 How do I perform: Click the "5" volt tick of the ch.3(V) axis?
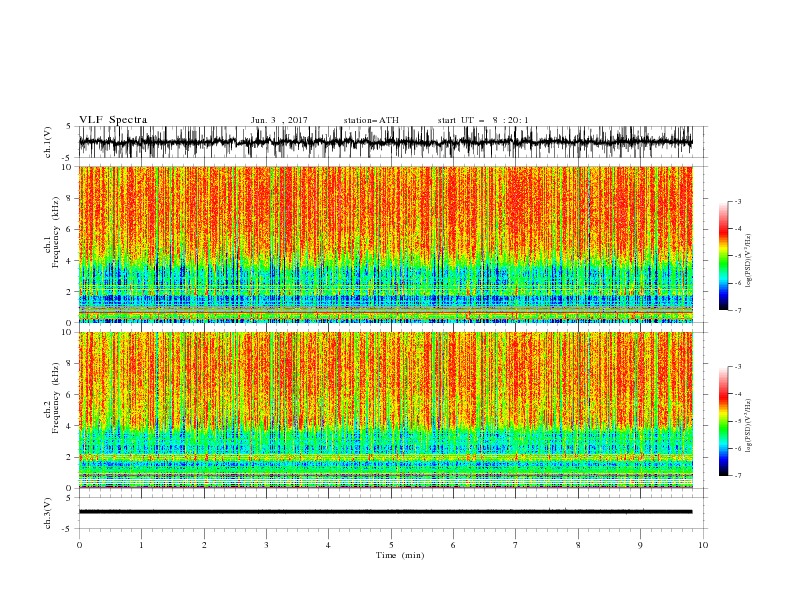coord(69,497)
